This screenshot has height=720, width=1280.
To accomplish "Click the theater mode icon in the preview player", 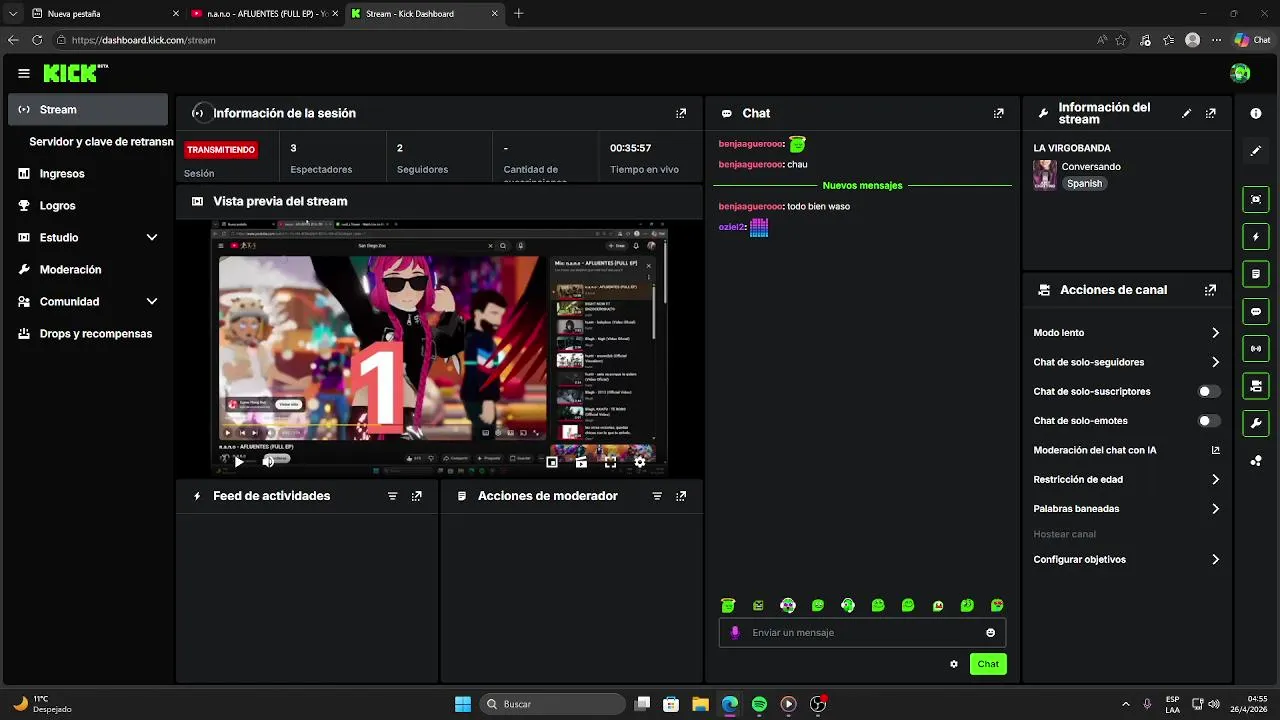I will (x=581, y=462).
